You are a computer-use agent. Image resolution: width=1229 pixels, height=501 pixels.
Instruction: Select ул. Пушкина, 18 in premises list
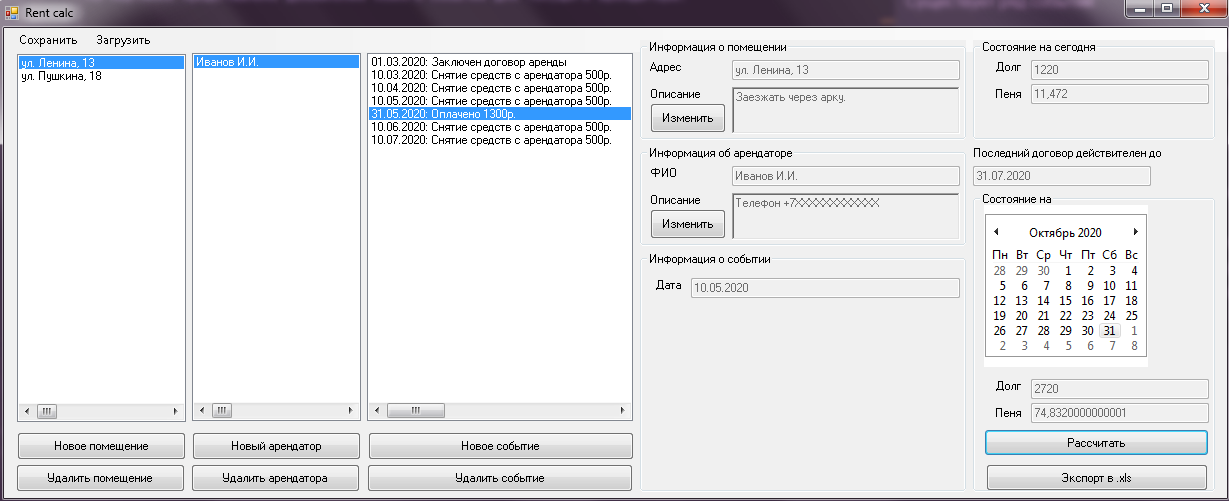[x=101, y=76]
